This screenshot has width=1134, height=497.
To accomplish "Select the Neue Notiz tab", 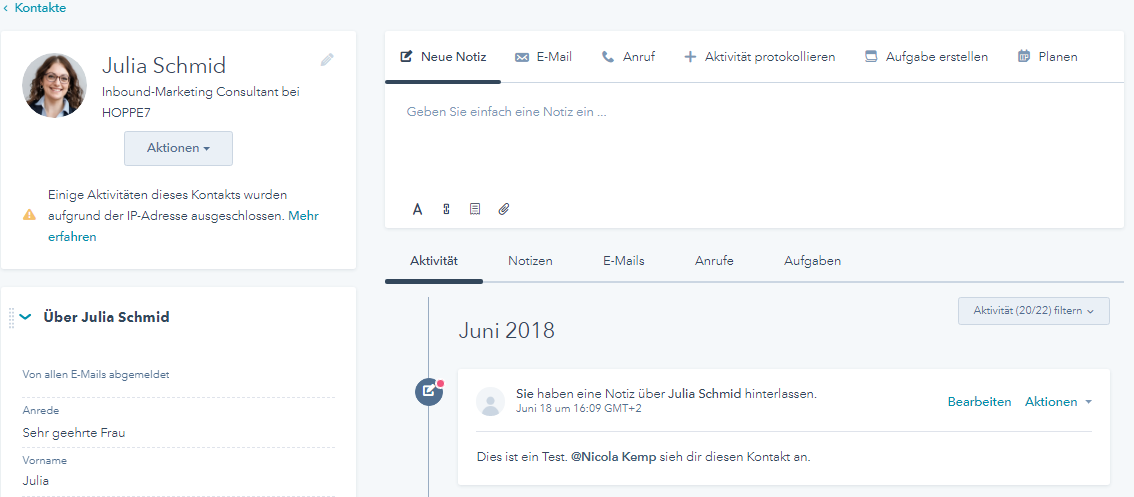I will 443,57.
